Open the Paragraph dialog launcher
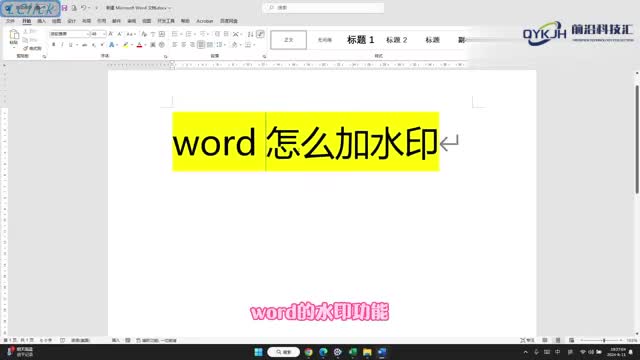 coord(264,56)
